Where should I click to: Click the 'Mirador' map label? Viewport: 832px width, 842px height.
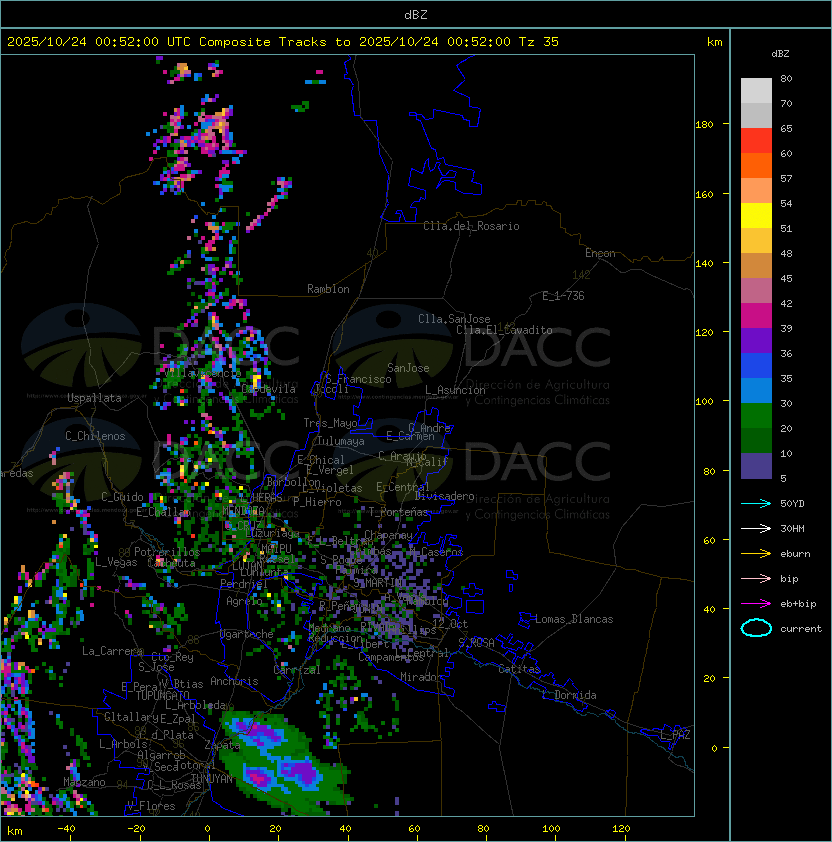(421, 677)
